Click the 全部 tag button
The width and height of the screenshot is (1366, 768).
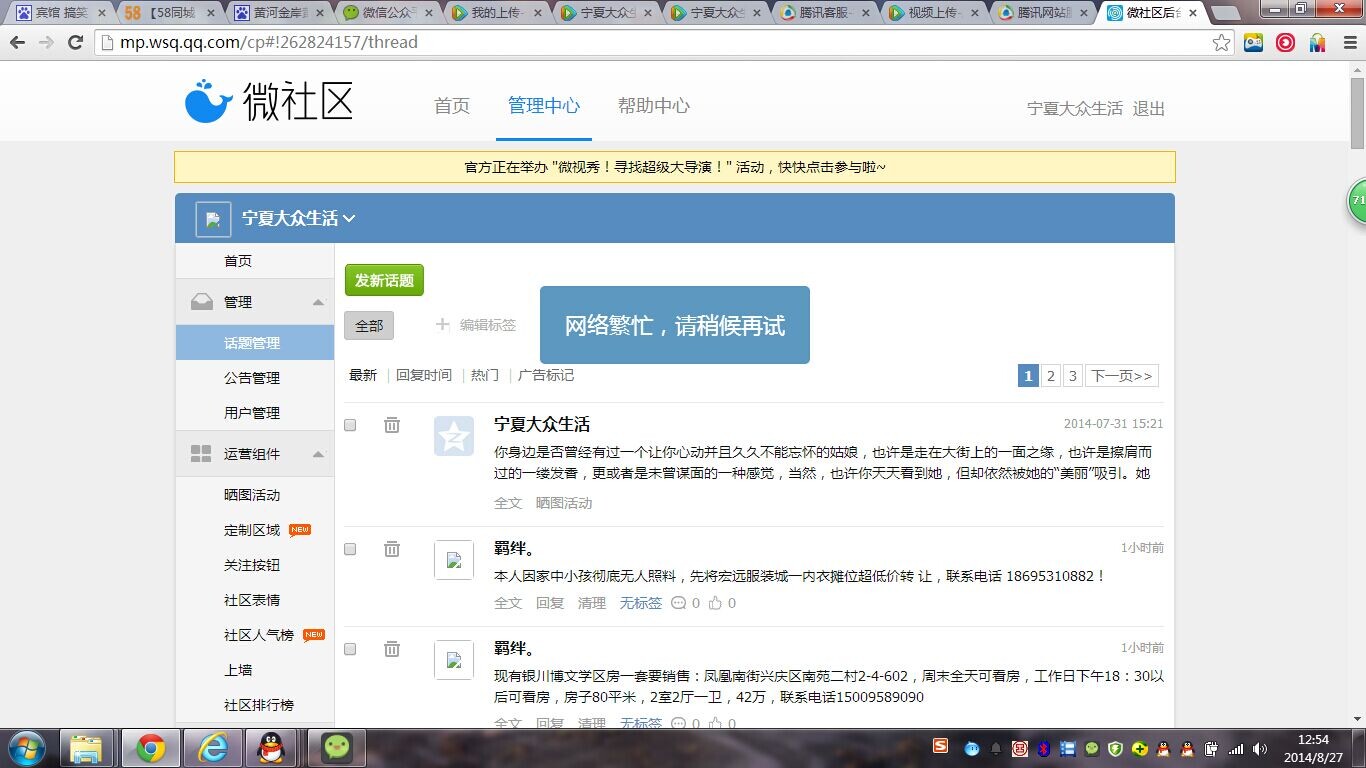click(x=369, y=325)
